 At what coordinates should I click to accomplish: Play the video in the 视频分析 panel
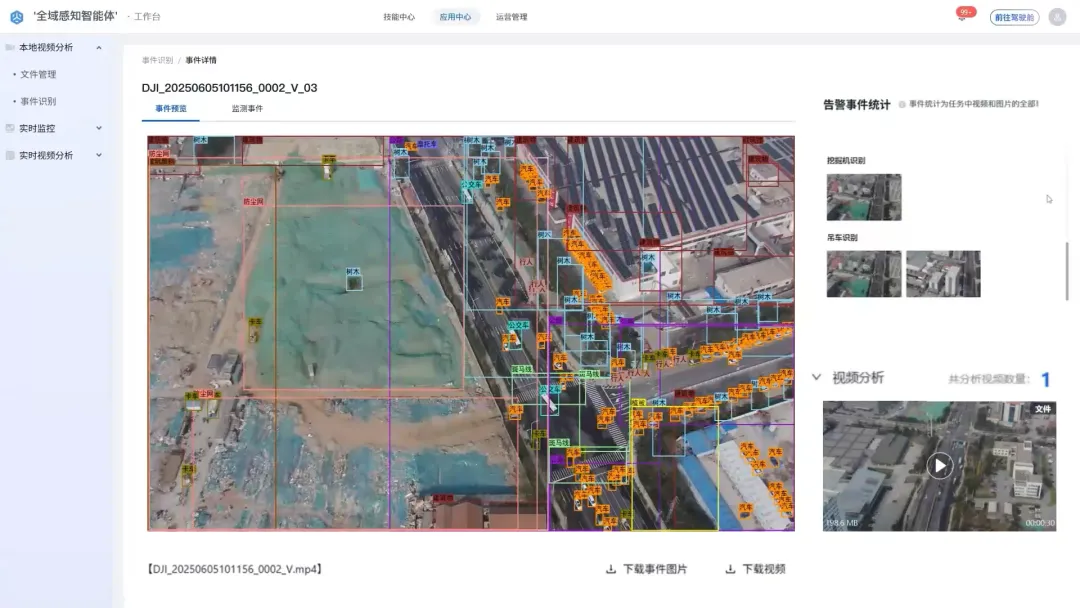tap(939, 466)
